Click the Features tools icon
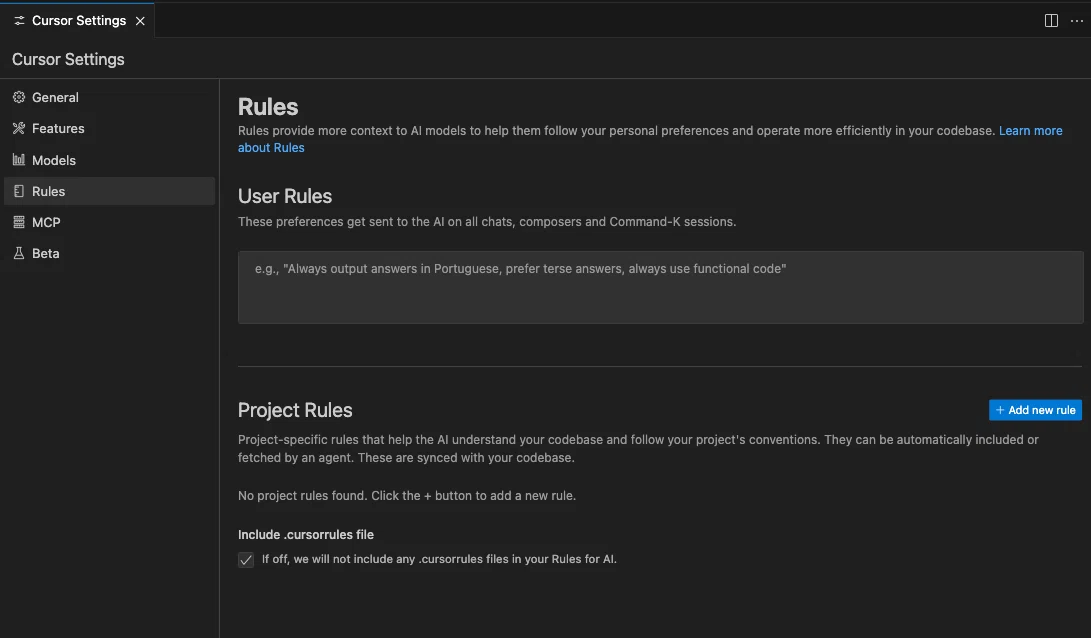The height and width of the screenshot is (638, 1091). [x=19, y=128]
